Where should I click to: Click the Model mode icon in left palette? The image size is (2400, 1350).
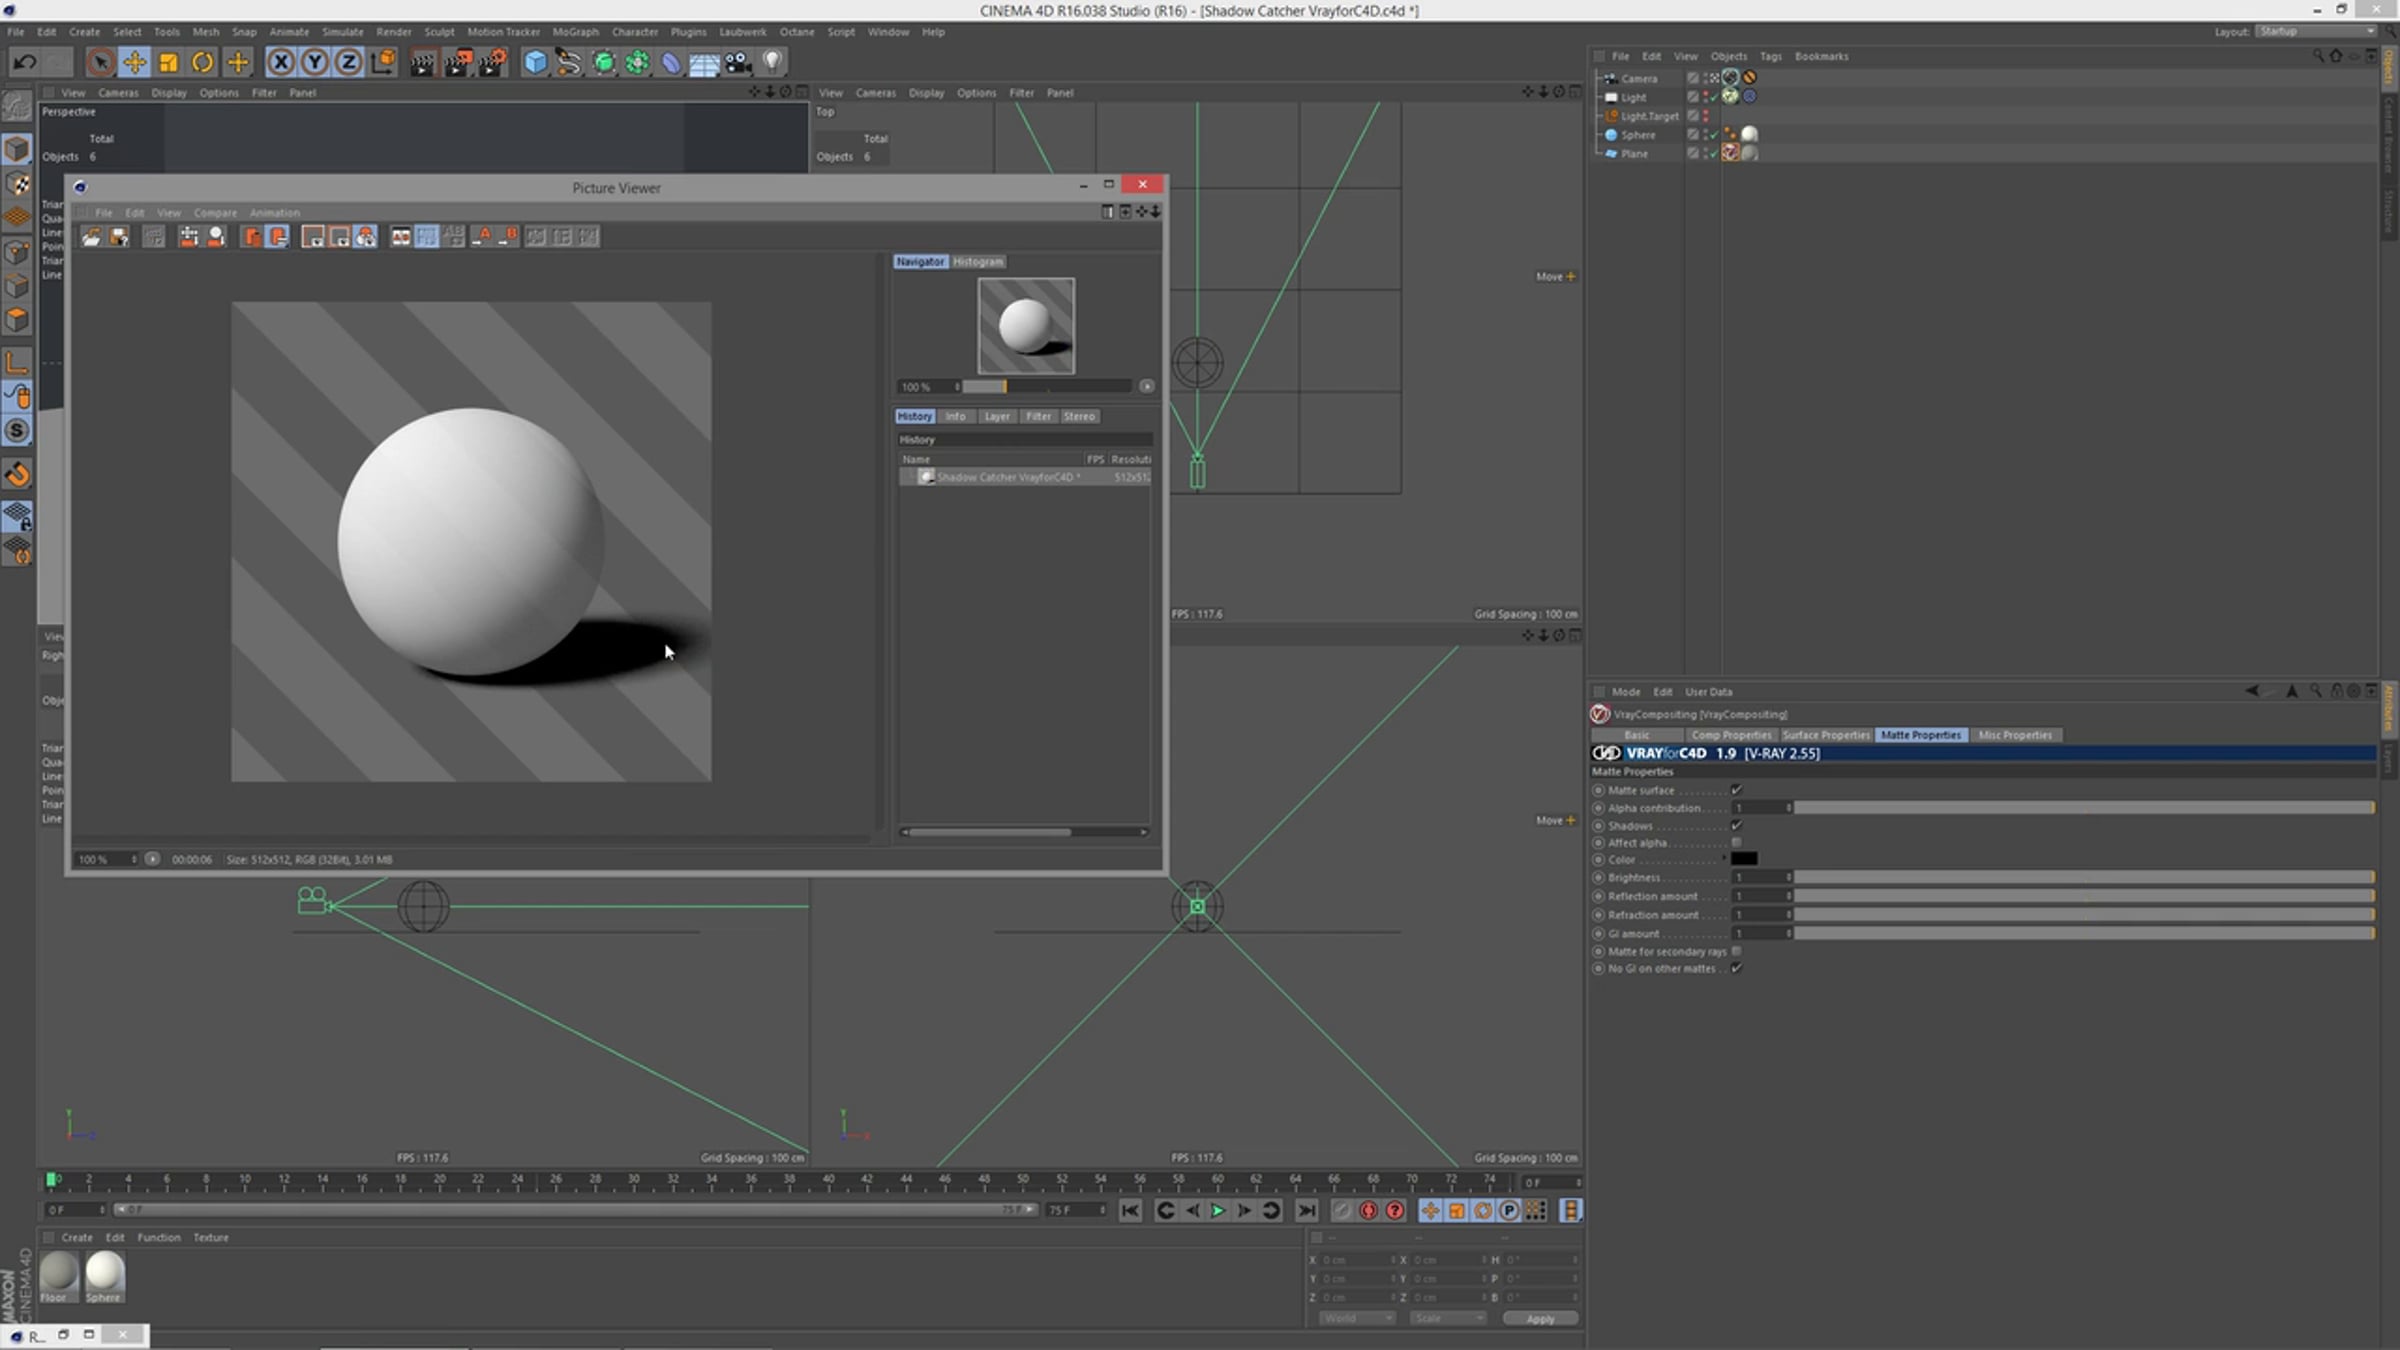17,149
